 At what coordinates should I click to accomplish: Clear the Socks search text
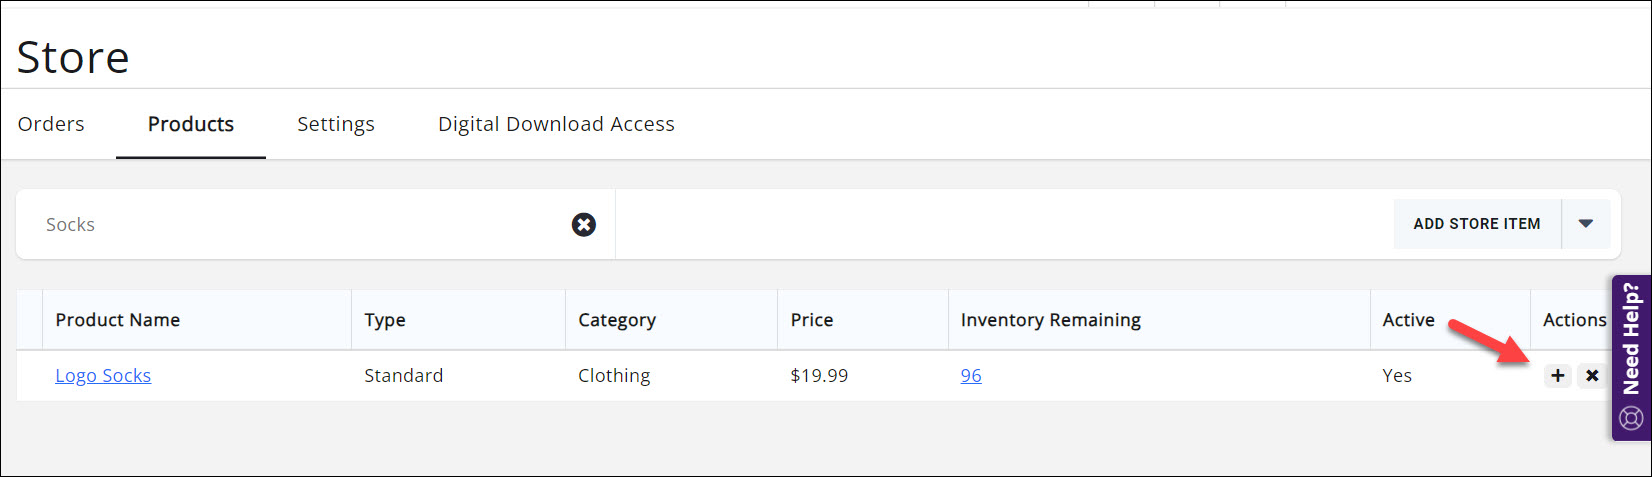click(x=584, y=225)
